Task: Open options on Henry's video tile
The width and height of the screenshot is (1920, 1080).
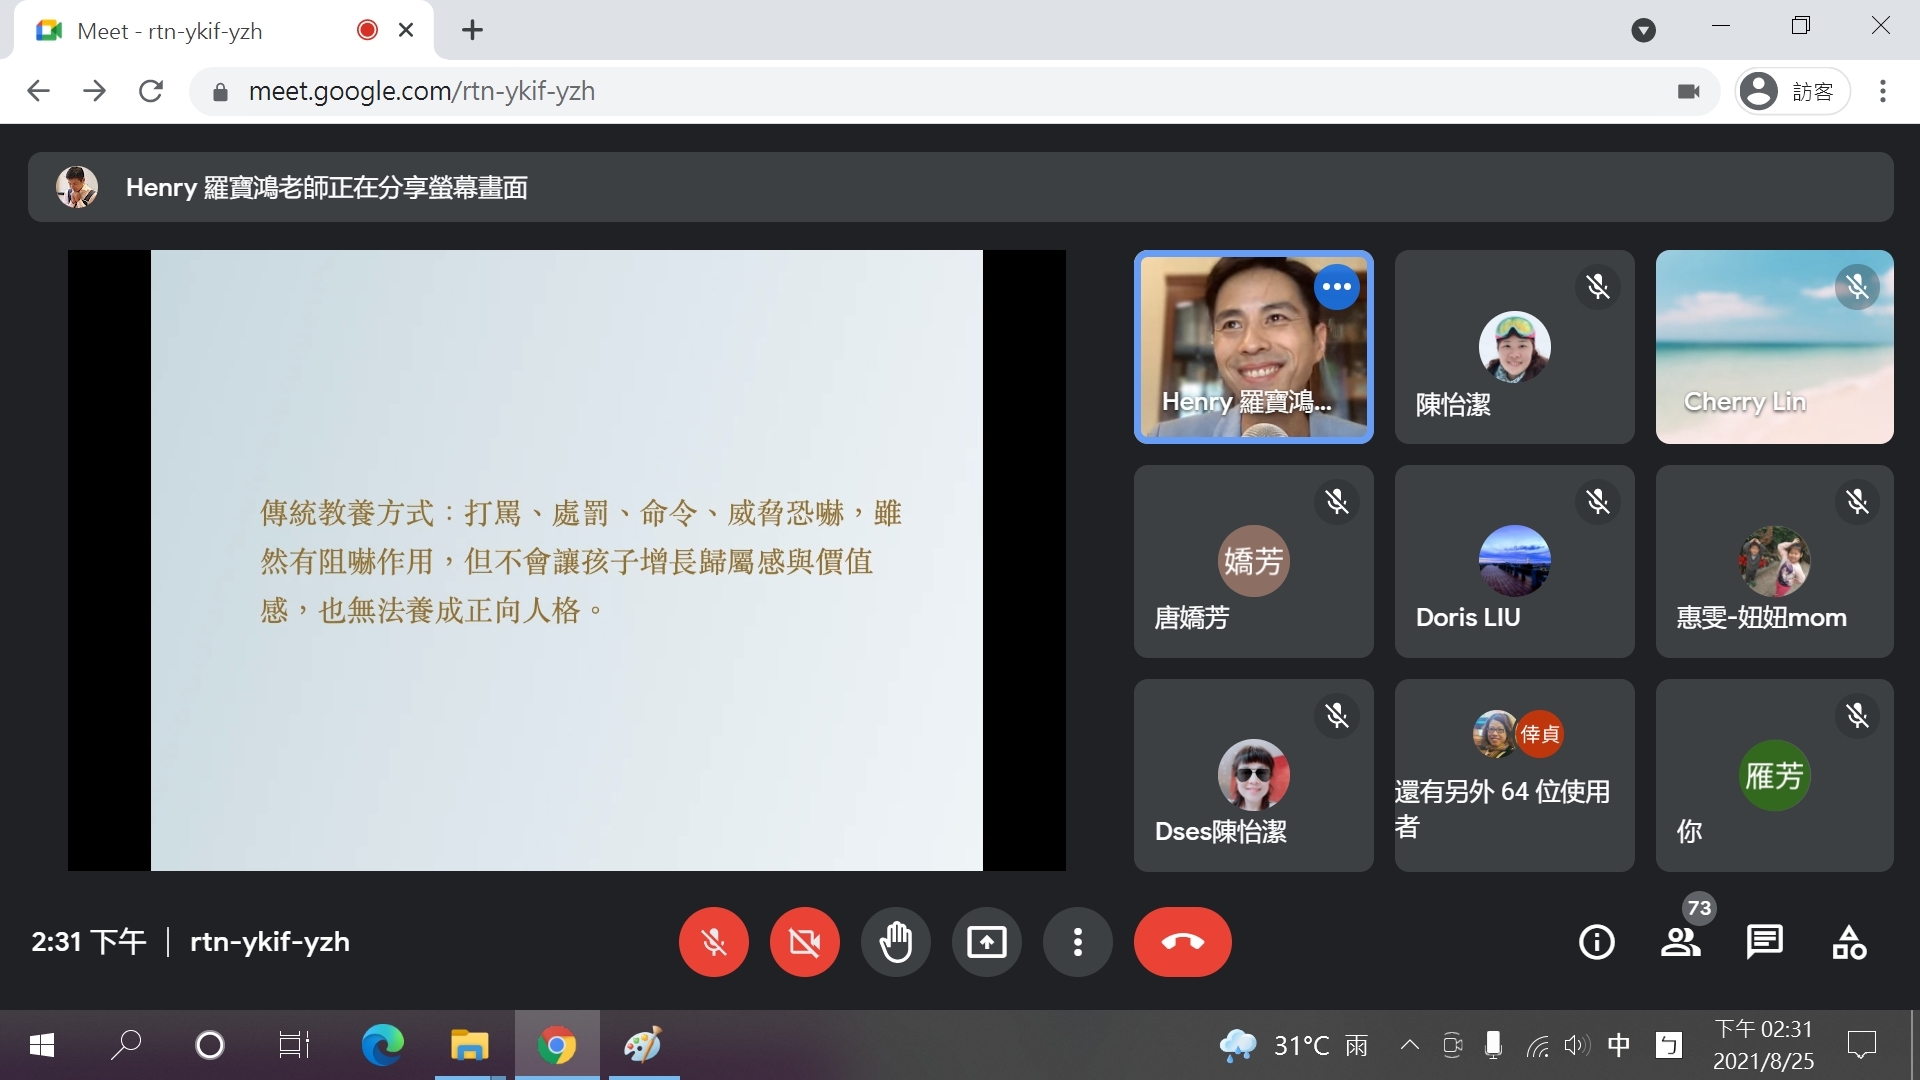Action: [1336, 287]
